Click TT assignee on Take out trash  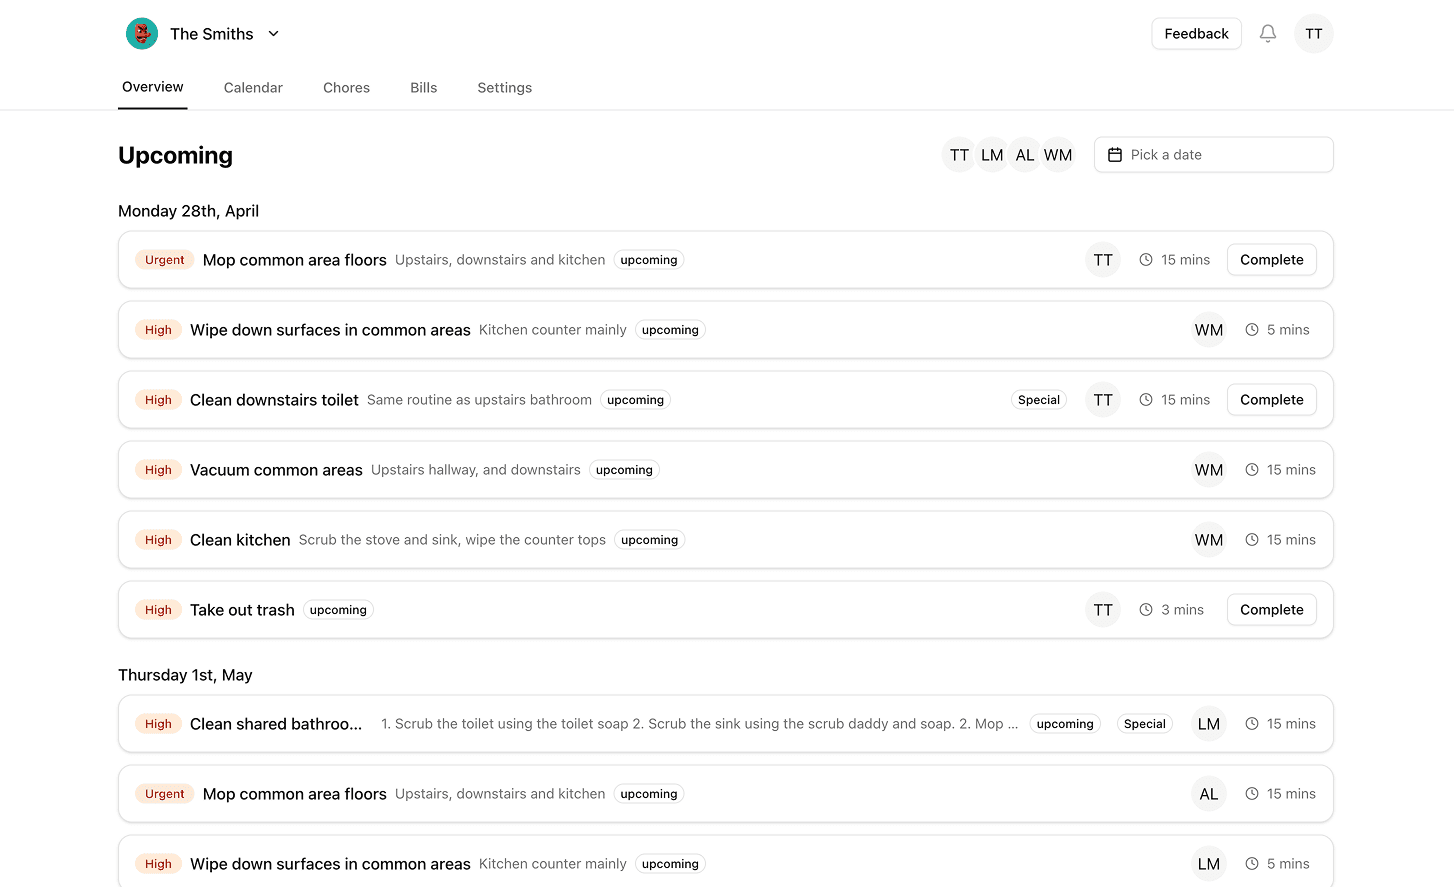1103,610
